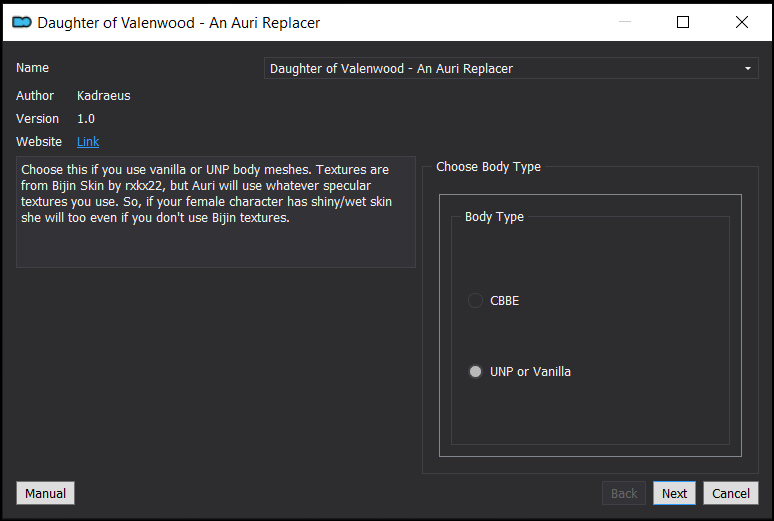
Task: Click the window title bar text
Action: coord(179,23)
